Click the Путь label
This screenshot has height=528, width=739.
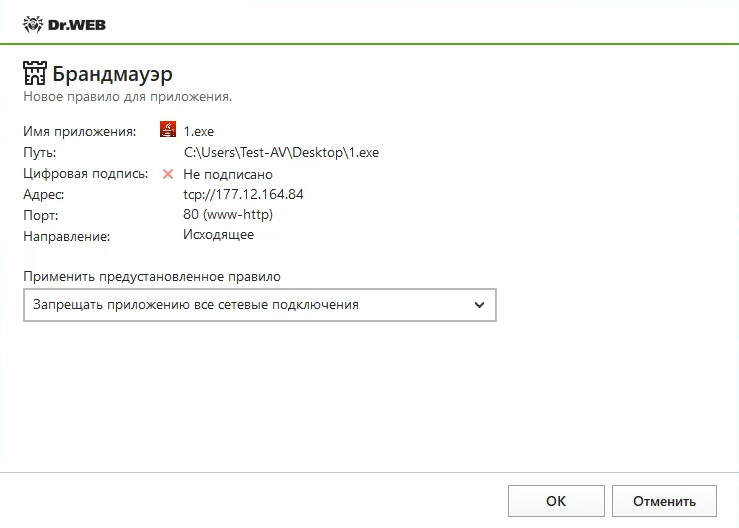click(x=40, y=153)
